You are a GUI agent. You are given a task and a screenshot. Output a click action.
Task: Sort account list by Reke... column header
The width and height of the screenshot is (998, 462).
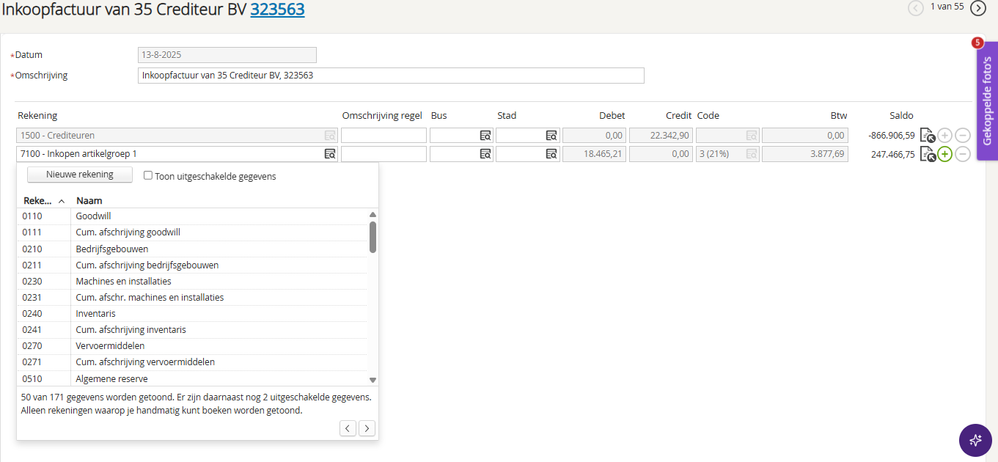[x=44, y=200]
